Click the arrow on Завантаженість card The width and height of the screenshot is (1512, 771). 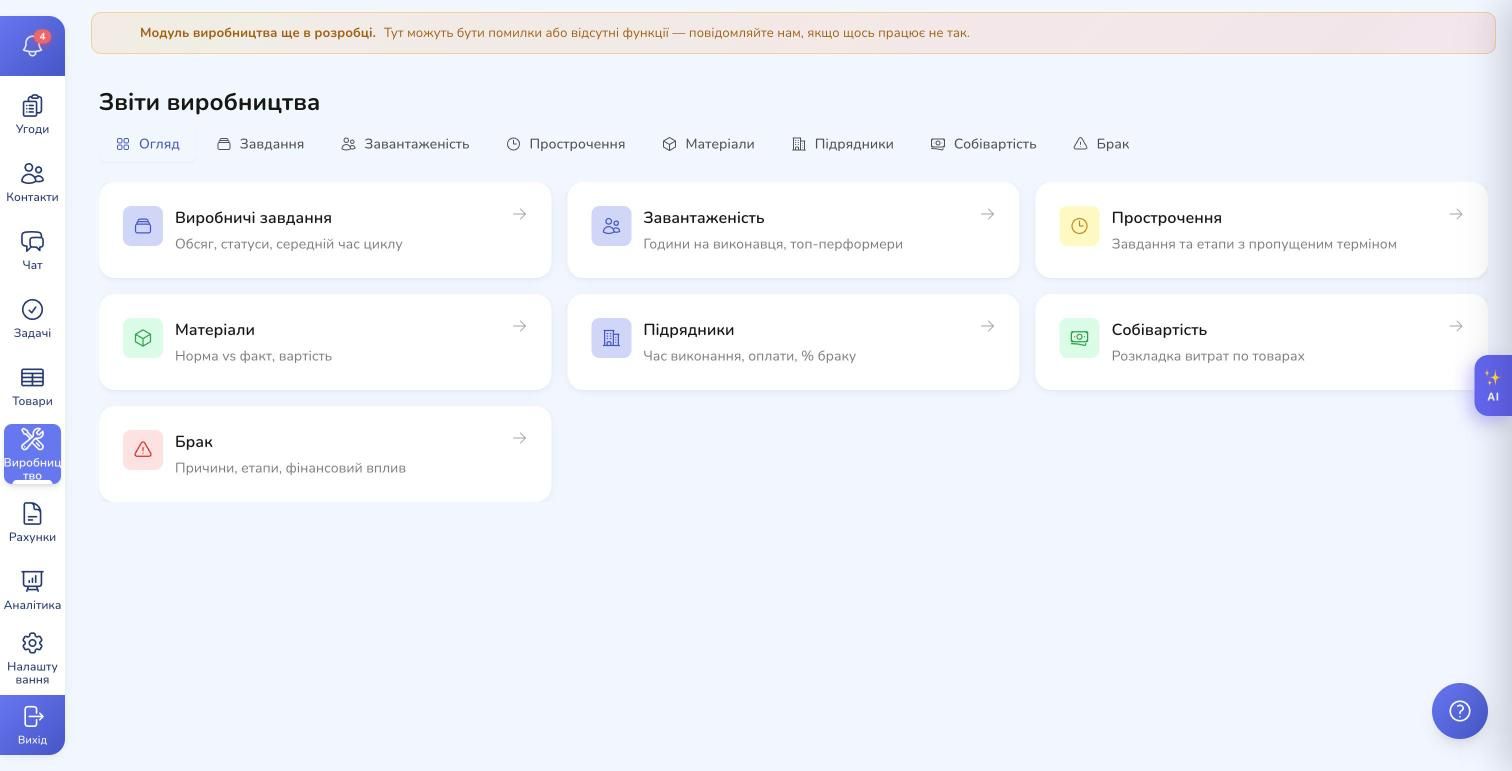coord(987,214)
